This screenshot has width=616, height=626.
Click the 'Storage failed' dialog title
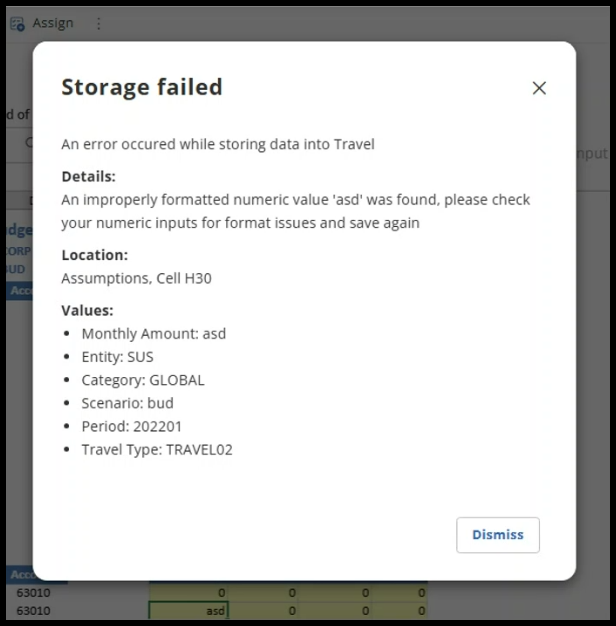click(x=142, y=87)
